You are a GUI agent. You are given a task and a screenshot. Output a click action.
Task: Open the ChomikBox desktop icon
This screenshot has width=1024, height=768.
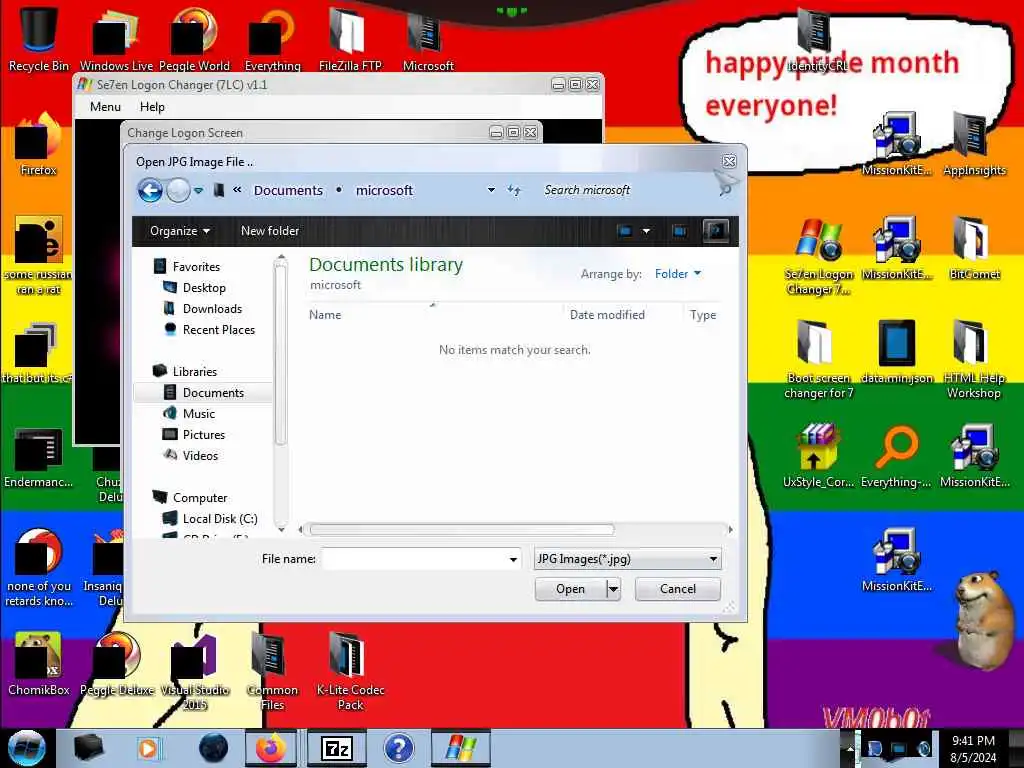click(39, 664)
